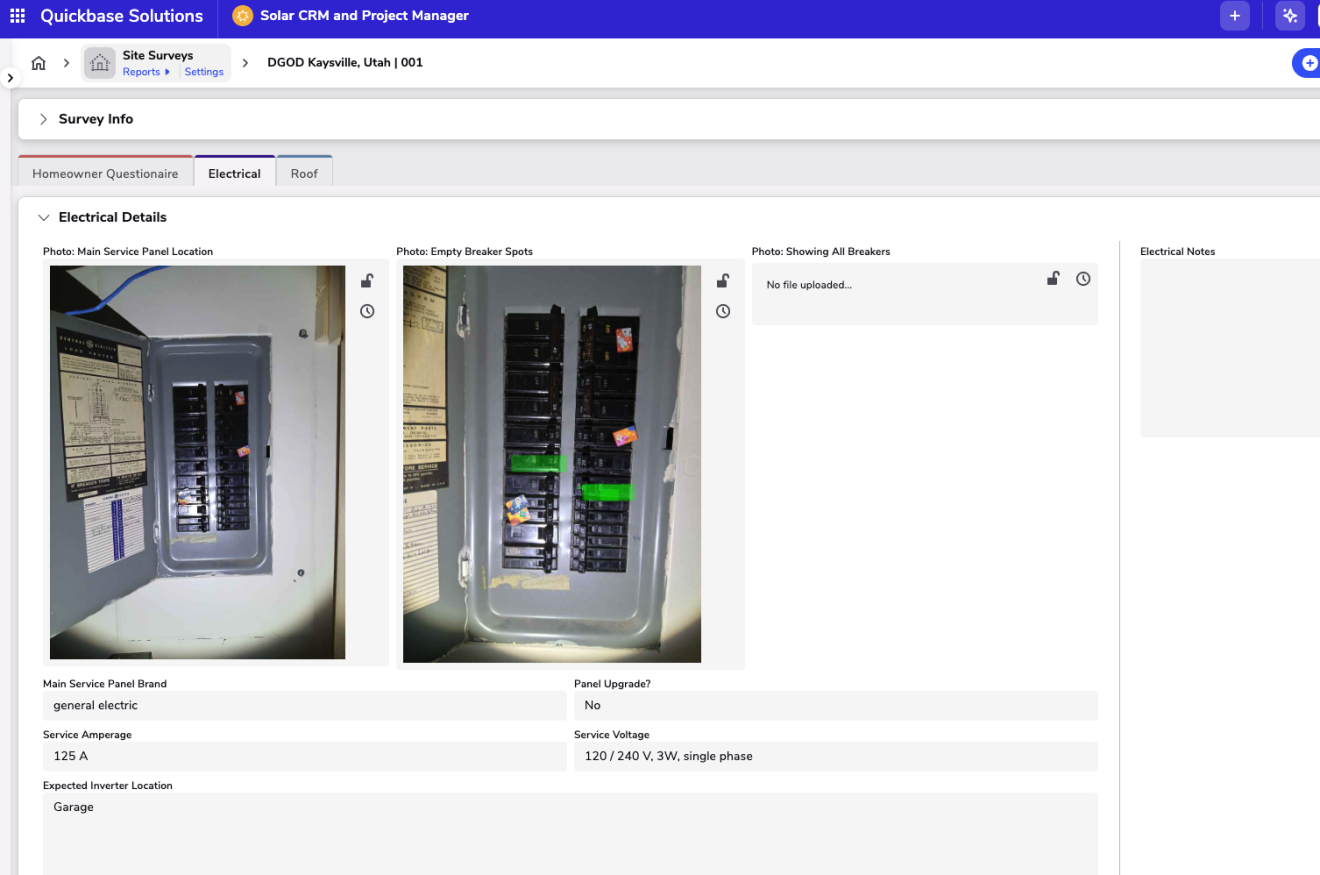Switch to the Roof tab
The height and width of the screenshot is (875, 1320).
(x=304, y=173)
